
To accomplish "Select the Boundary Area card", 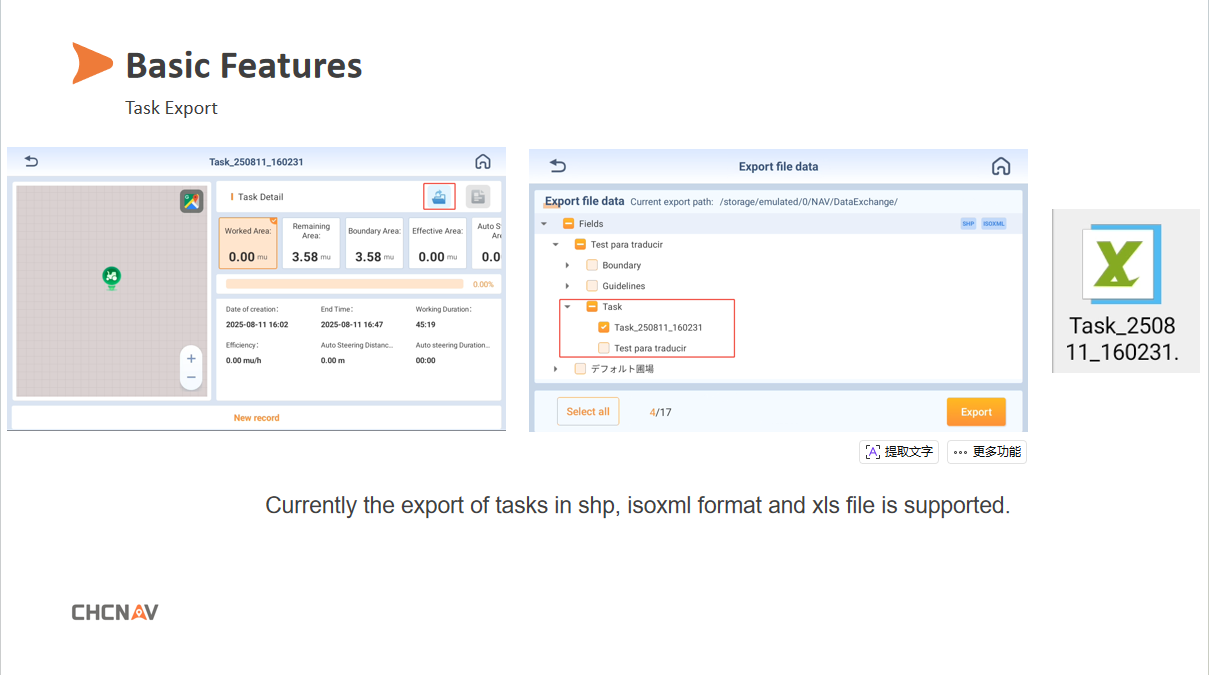I will click(374, 244).
